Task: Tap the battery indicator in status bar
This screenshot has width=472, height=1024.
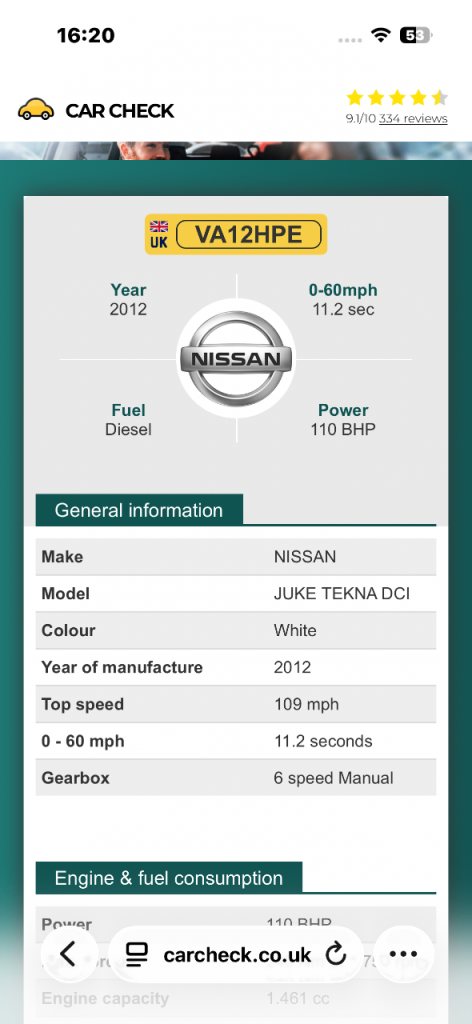Action: 415,35
